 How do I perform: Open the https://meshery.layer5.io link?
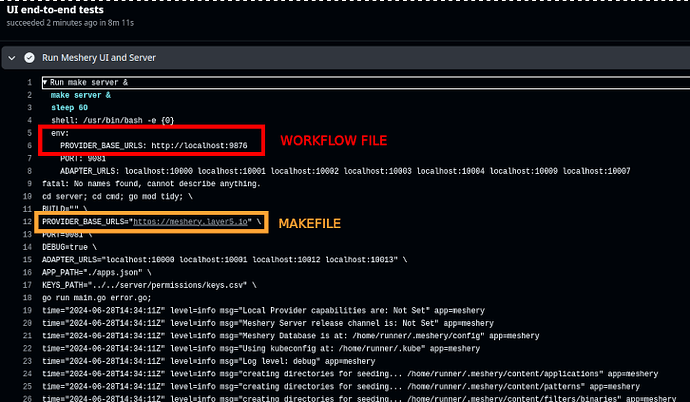pyautogui.click(x=191, y=222)
